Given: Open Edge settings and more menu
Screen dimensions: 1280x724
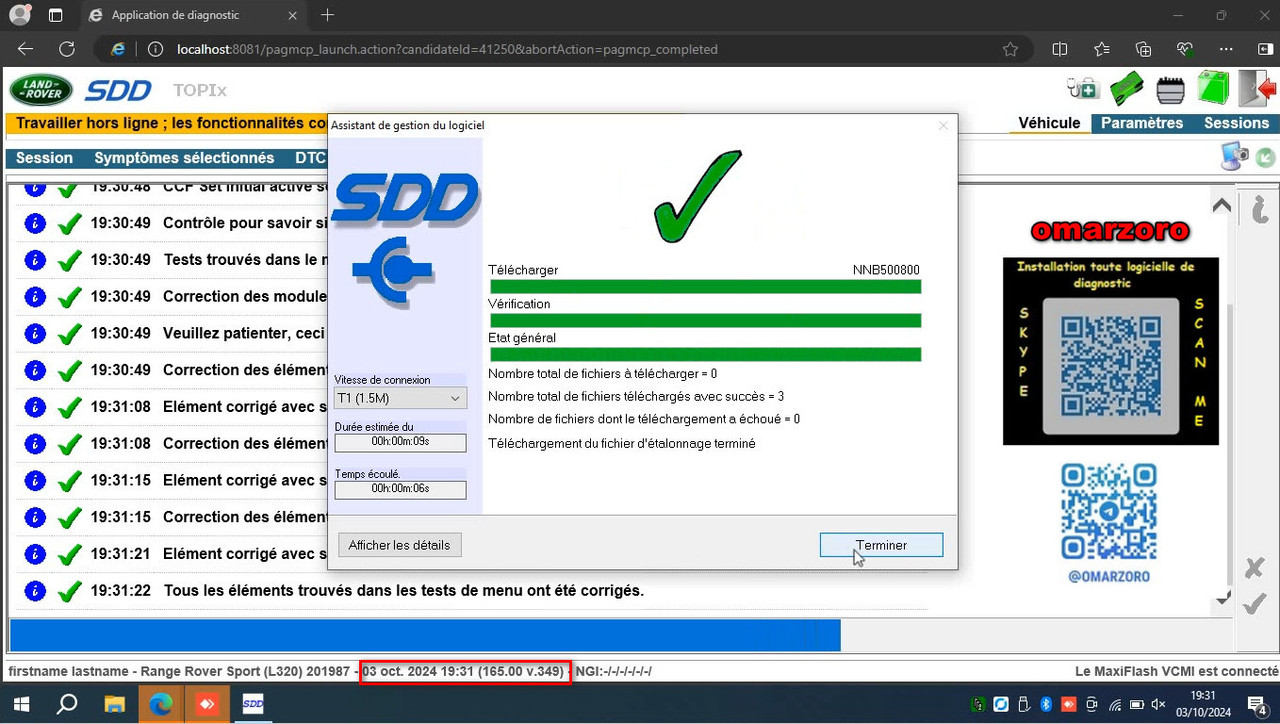Looking at the screenshot, I should pos(1227,49).
